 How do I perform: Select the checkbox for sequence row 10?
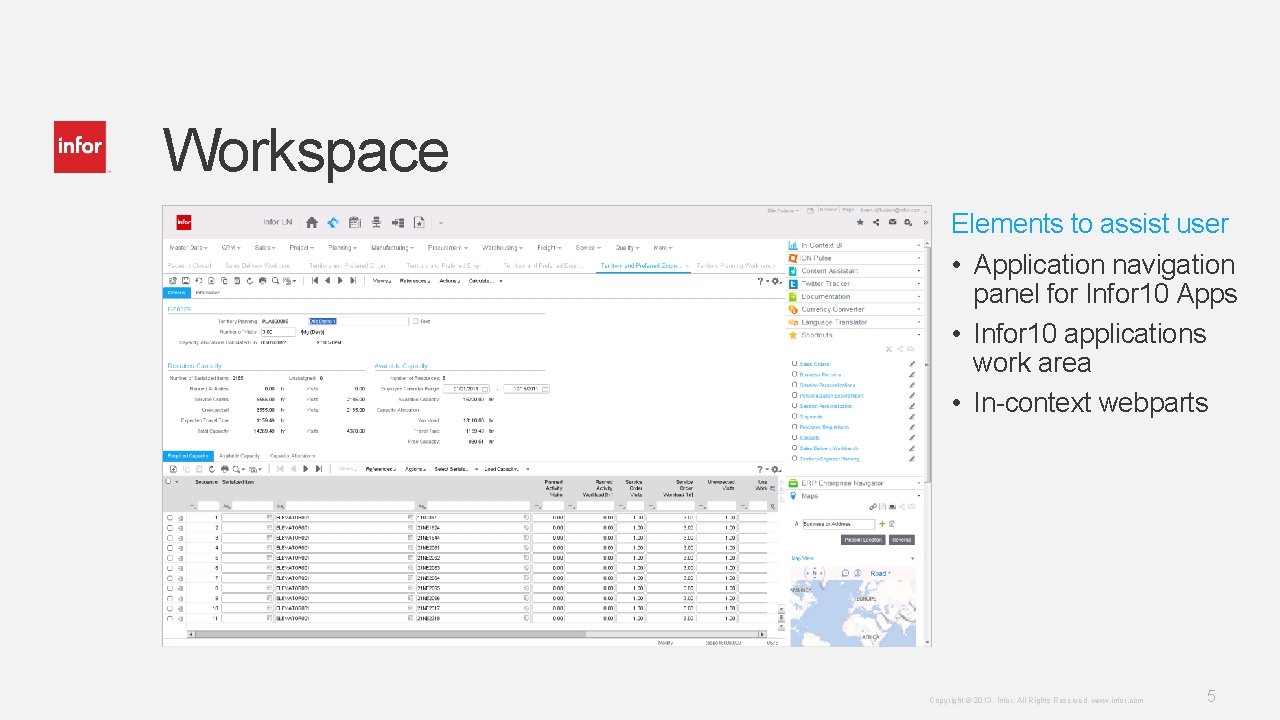click(x=169, y=608)
